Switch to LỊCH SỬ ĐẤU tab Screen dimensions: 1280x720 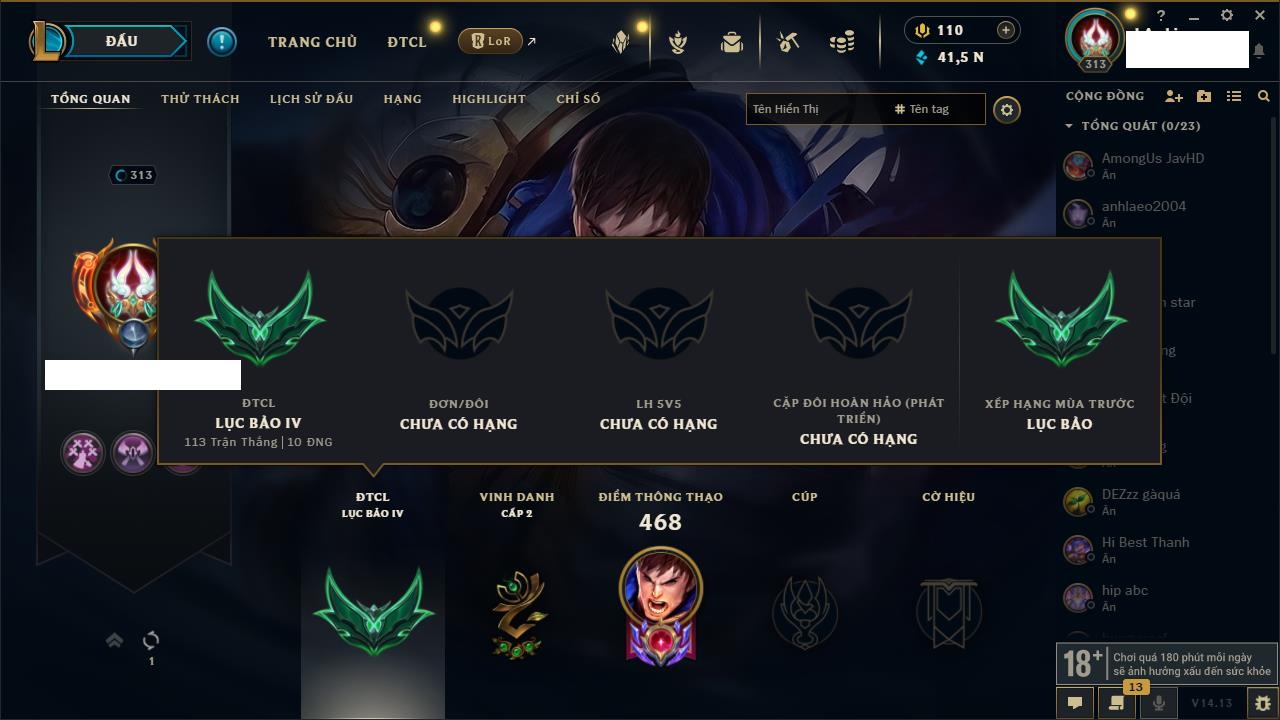tap(311, 99)
